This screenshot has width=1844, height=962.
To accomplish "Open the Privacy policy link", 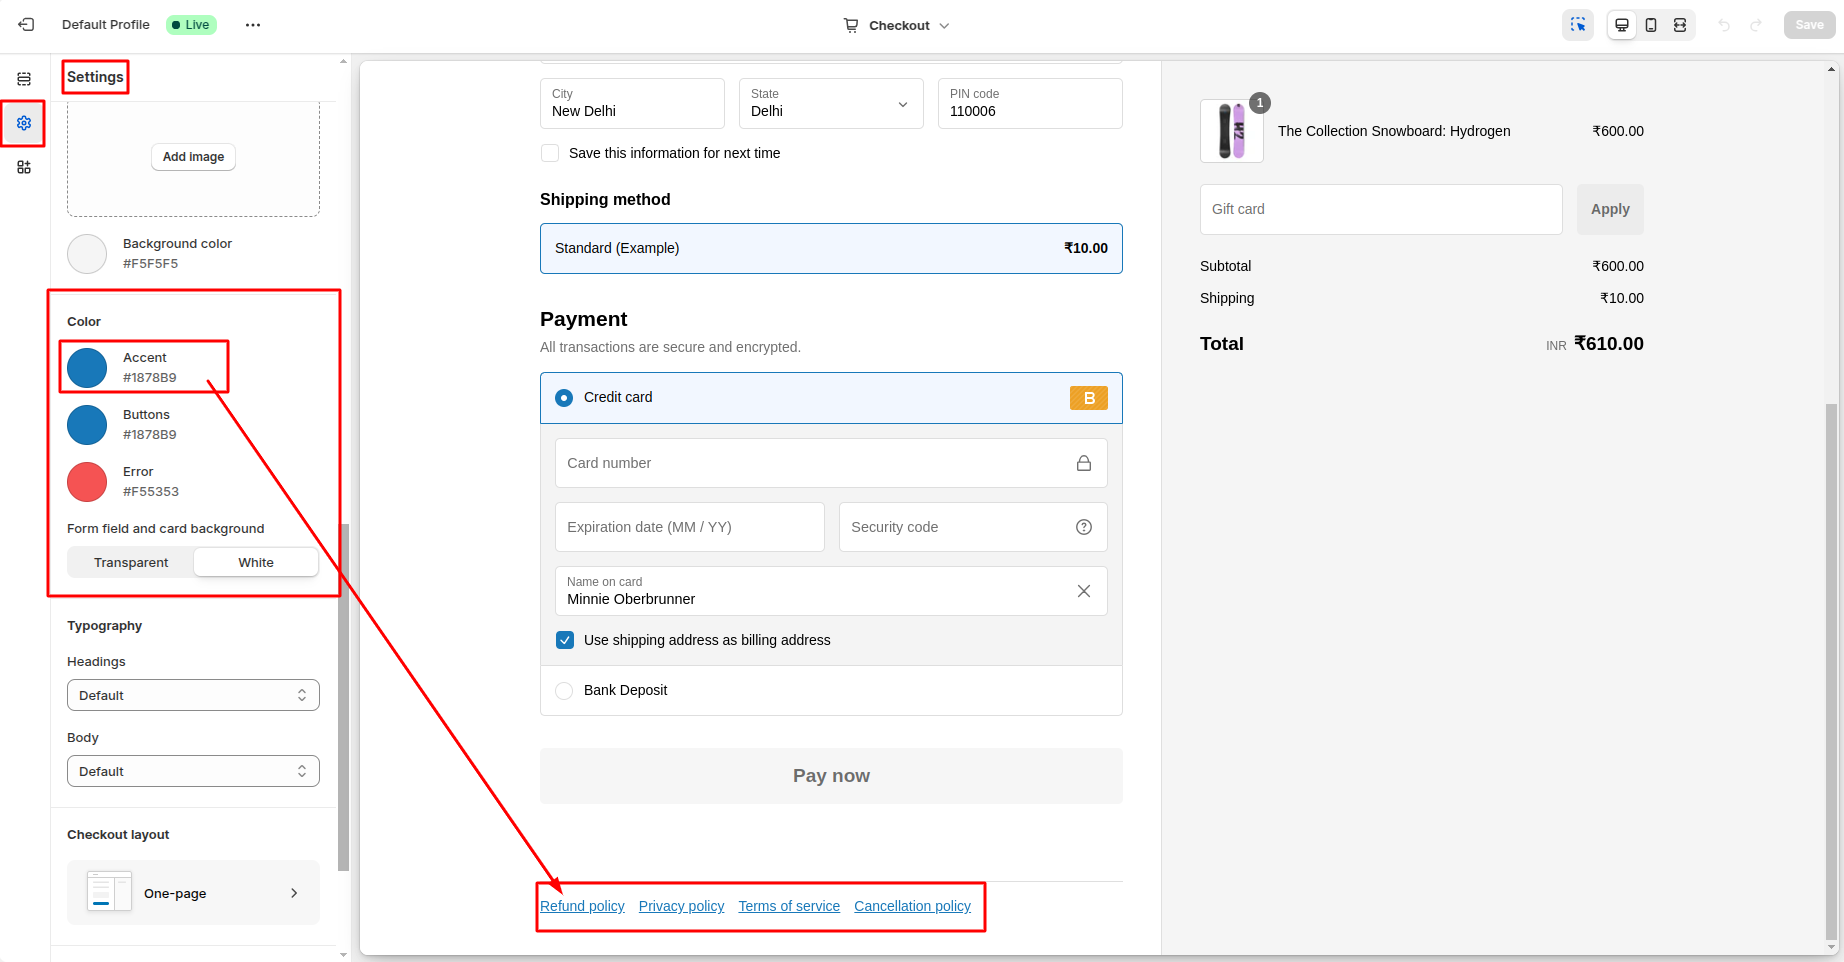I will click(x=681, y=906).
